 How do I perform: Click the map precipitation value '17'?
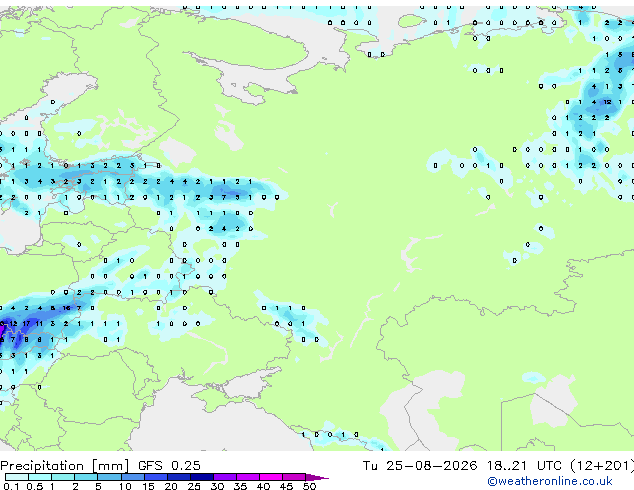point(26,323)
